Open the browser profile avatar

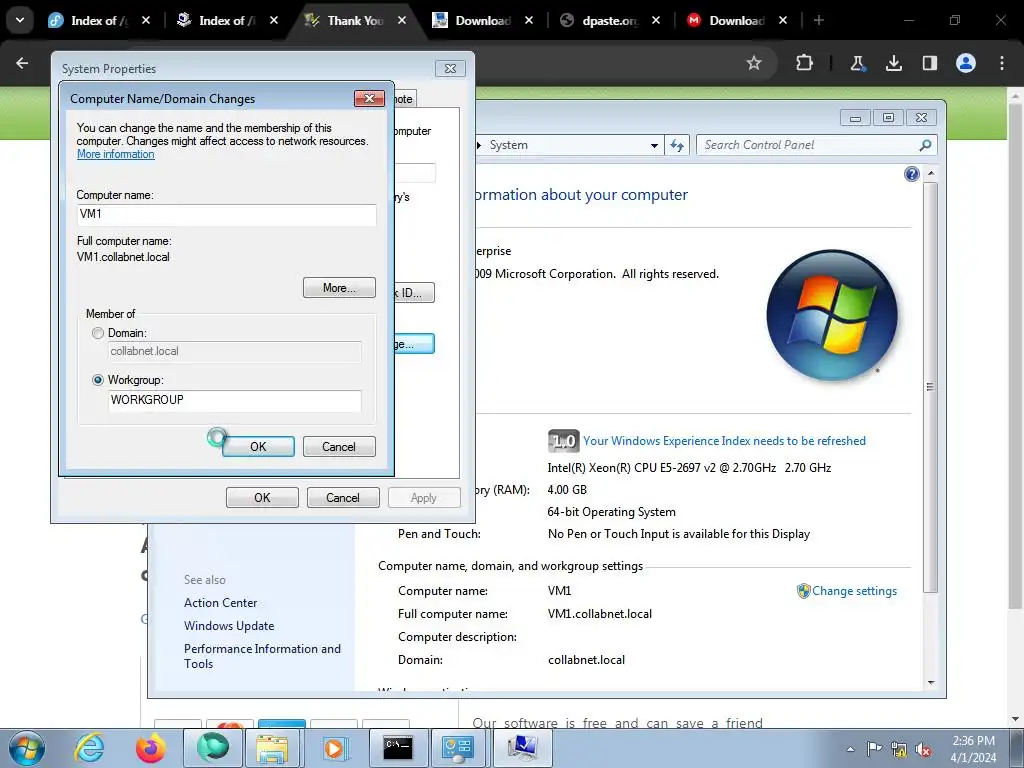[966, 63]
